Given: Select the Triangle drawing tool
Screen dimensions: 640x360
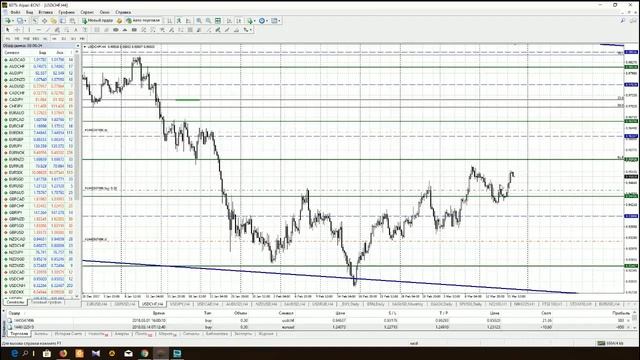Looking at the screenshot, I should coord(125,30).
